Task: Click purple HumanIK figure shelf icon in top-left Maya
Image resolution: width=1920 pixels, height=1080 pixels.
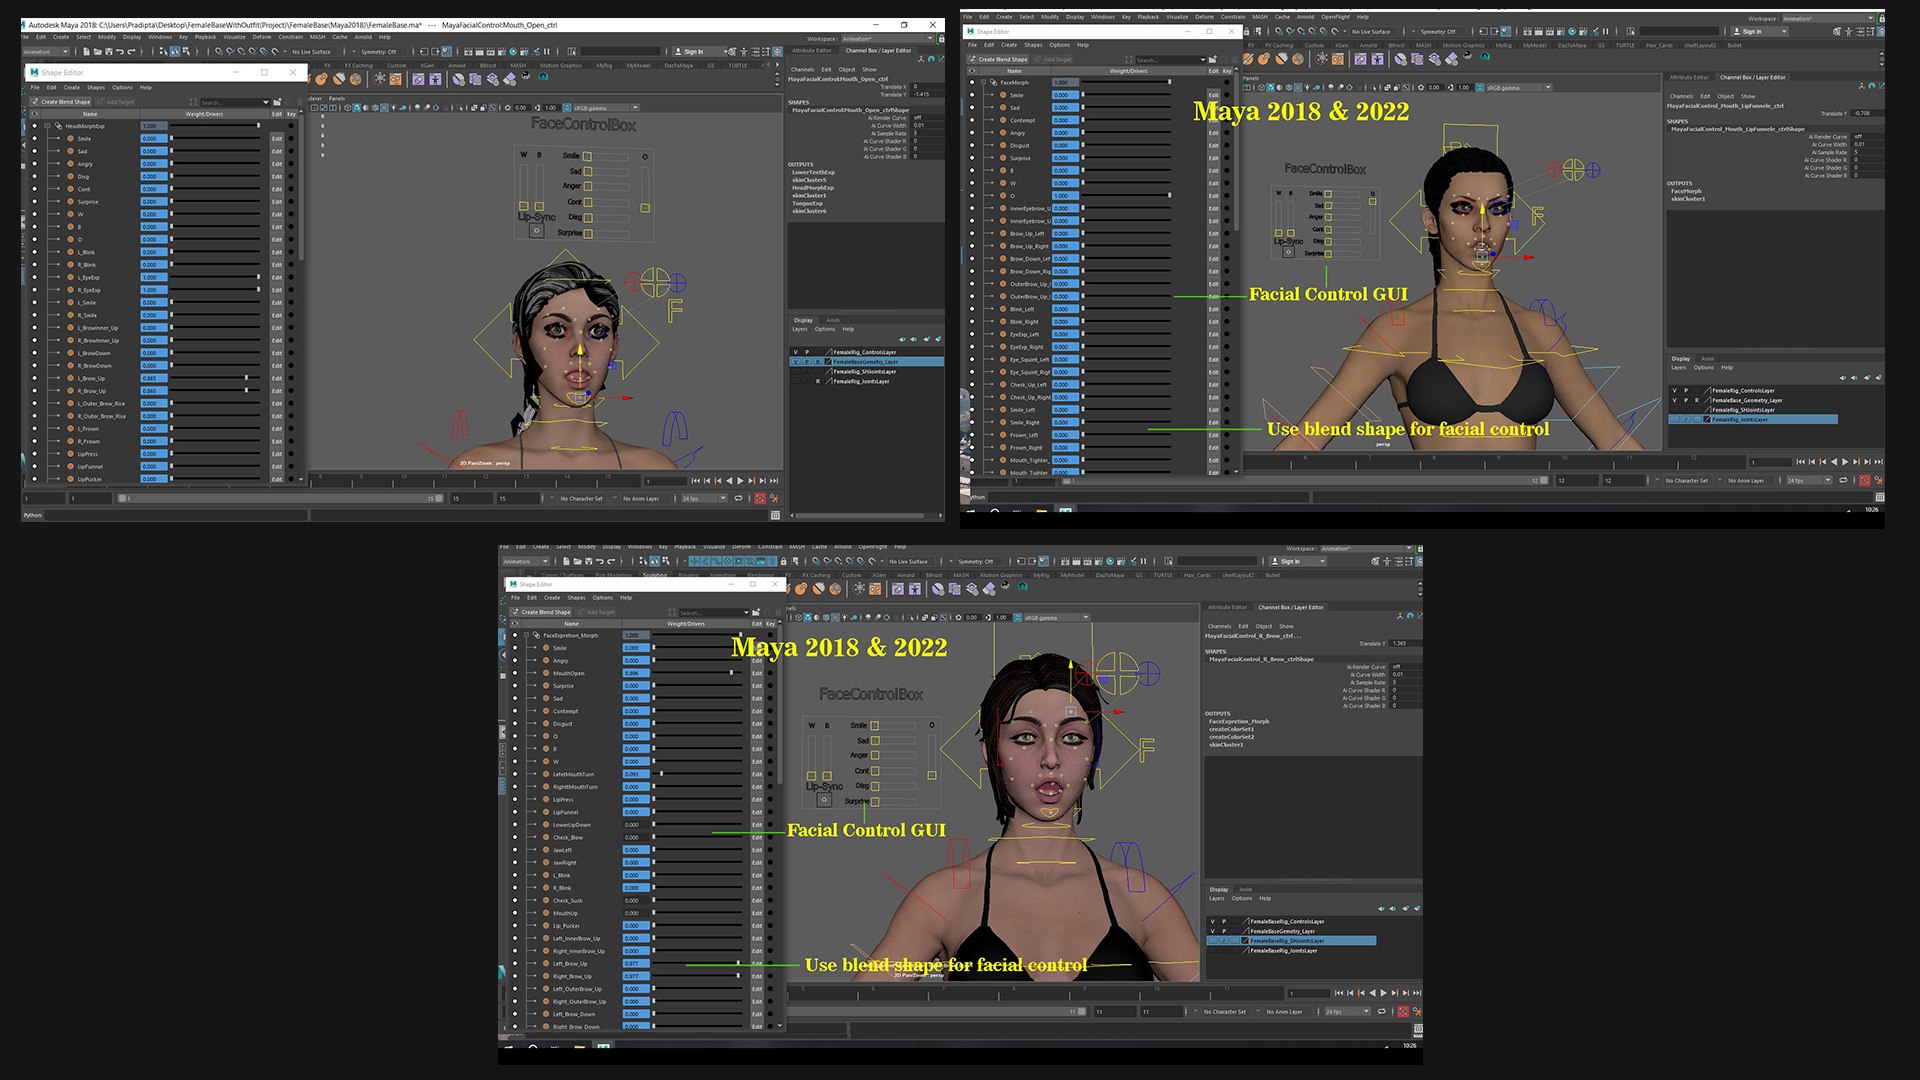Action: pos(436,79)
